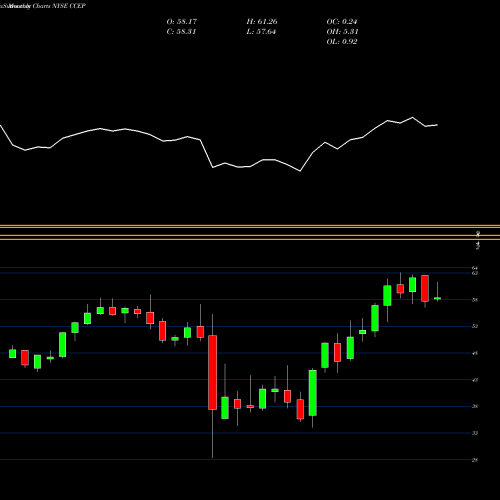Click the 64 price axis label
This screenshot has height=500, width=500.
(475, 268)
